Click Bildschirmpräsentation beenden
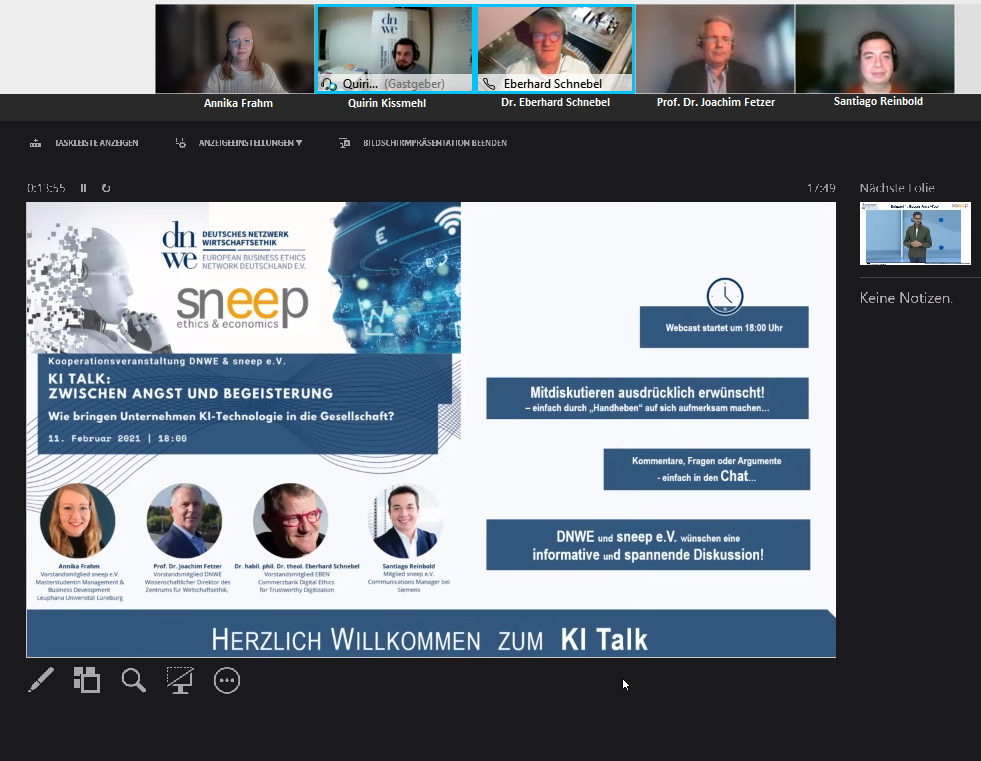This screenshot has height=761, width=981. [435, 143]
